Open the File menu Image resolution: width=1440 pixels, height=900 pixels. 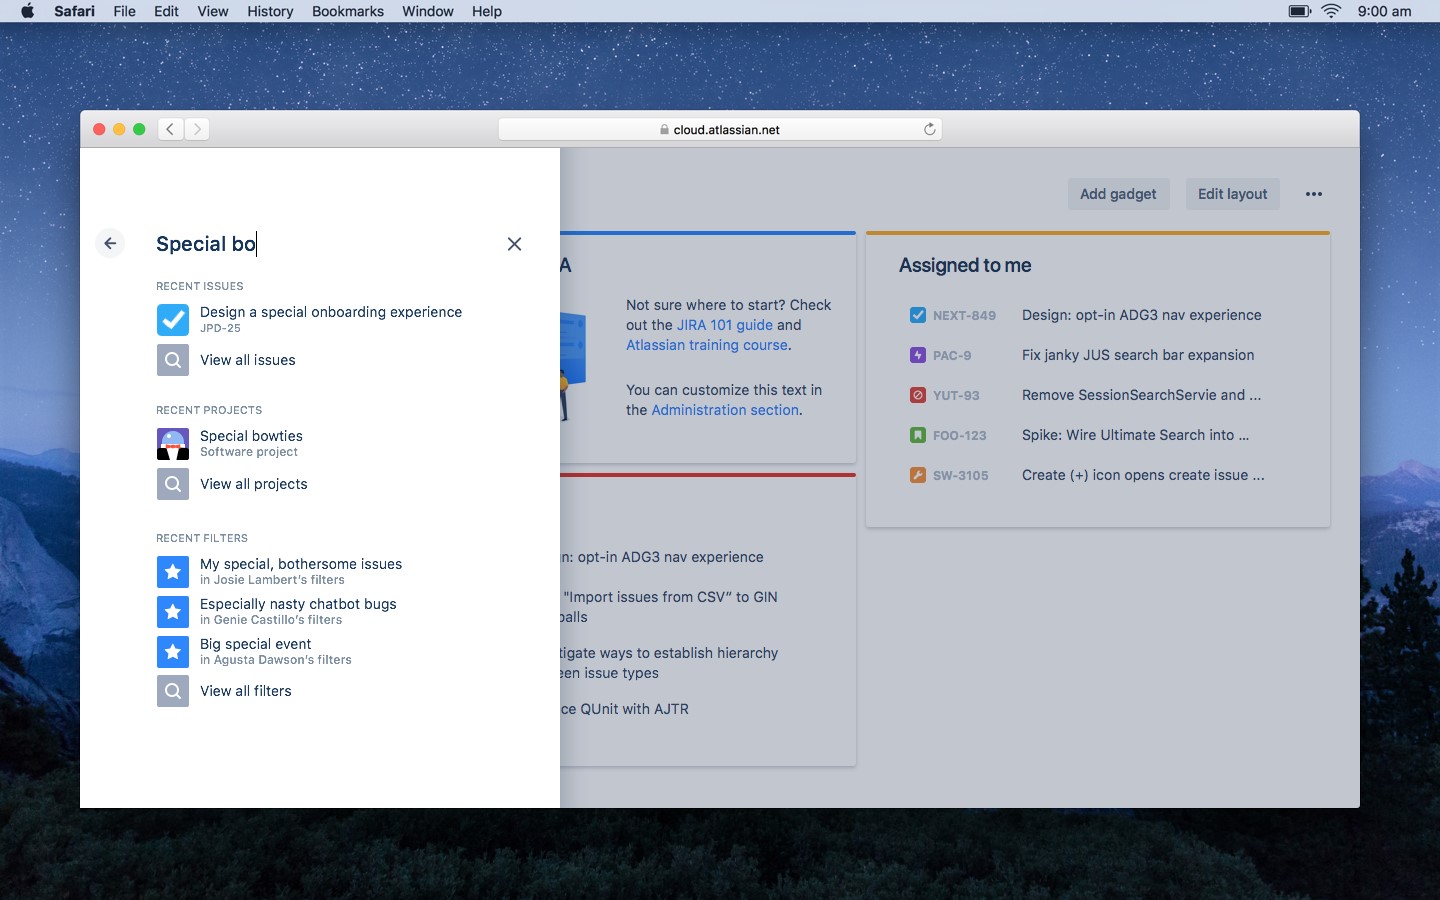point(125,11)
